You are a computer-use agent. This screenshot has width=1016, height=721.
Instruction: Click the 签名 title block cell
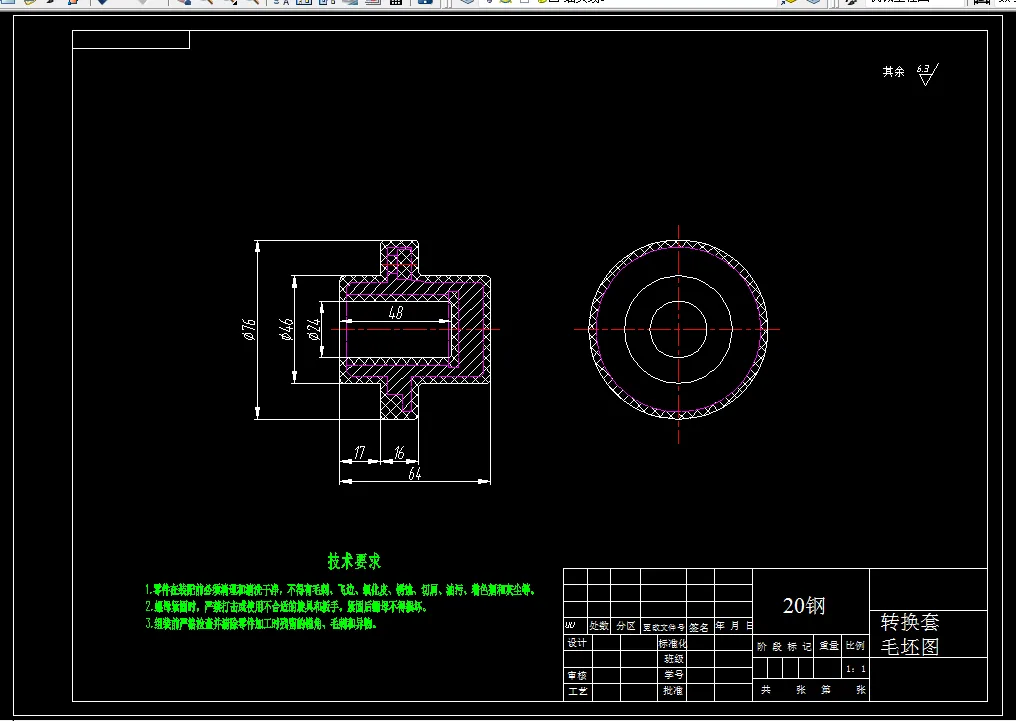pyautogui.click(x=699, y=627)
